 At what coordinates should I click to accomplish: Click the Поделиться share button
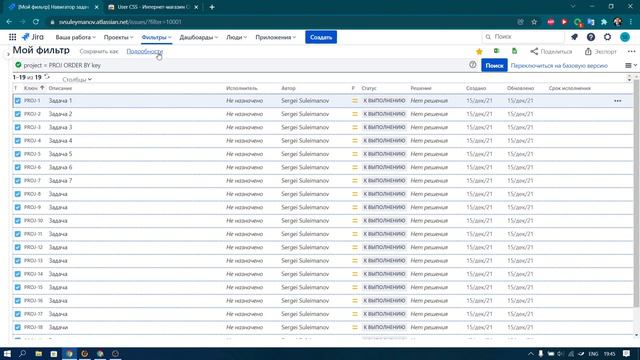point(551,51)
